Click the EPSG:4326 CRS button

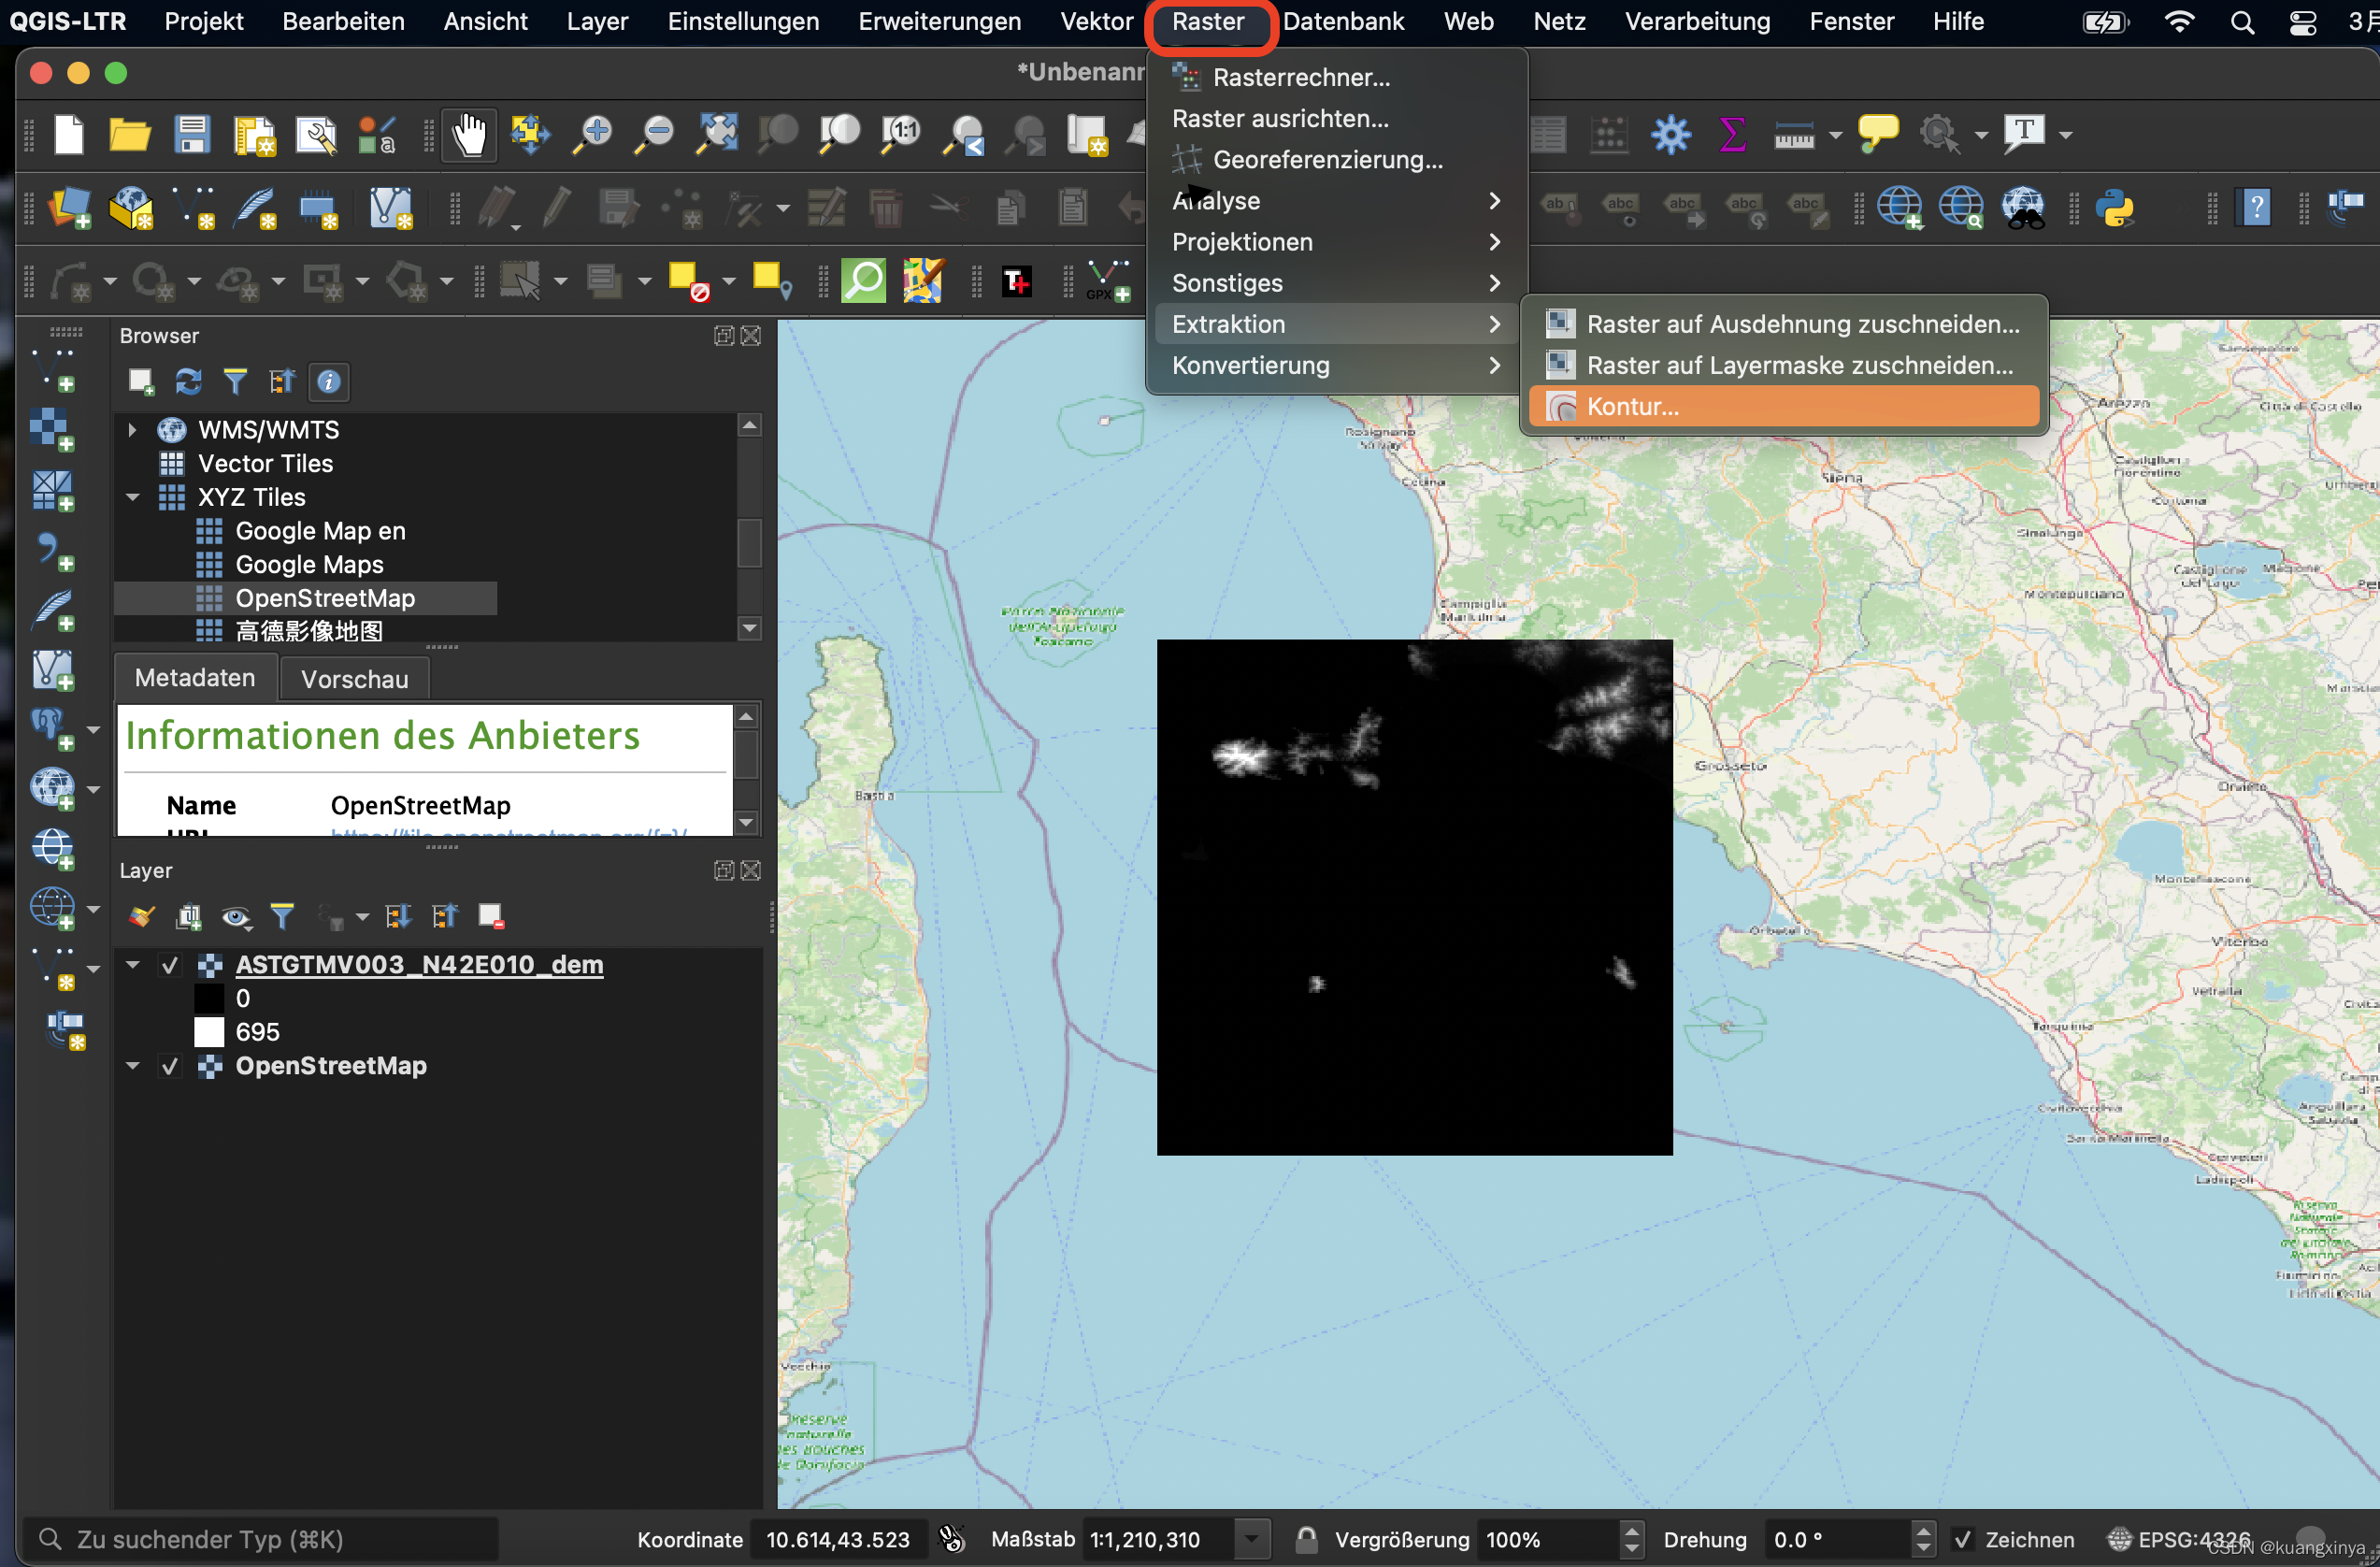(x=2178, y=1539)
